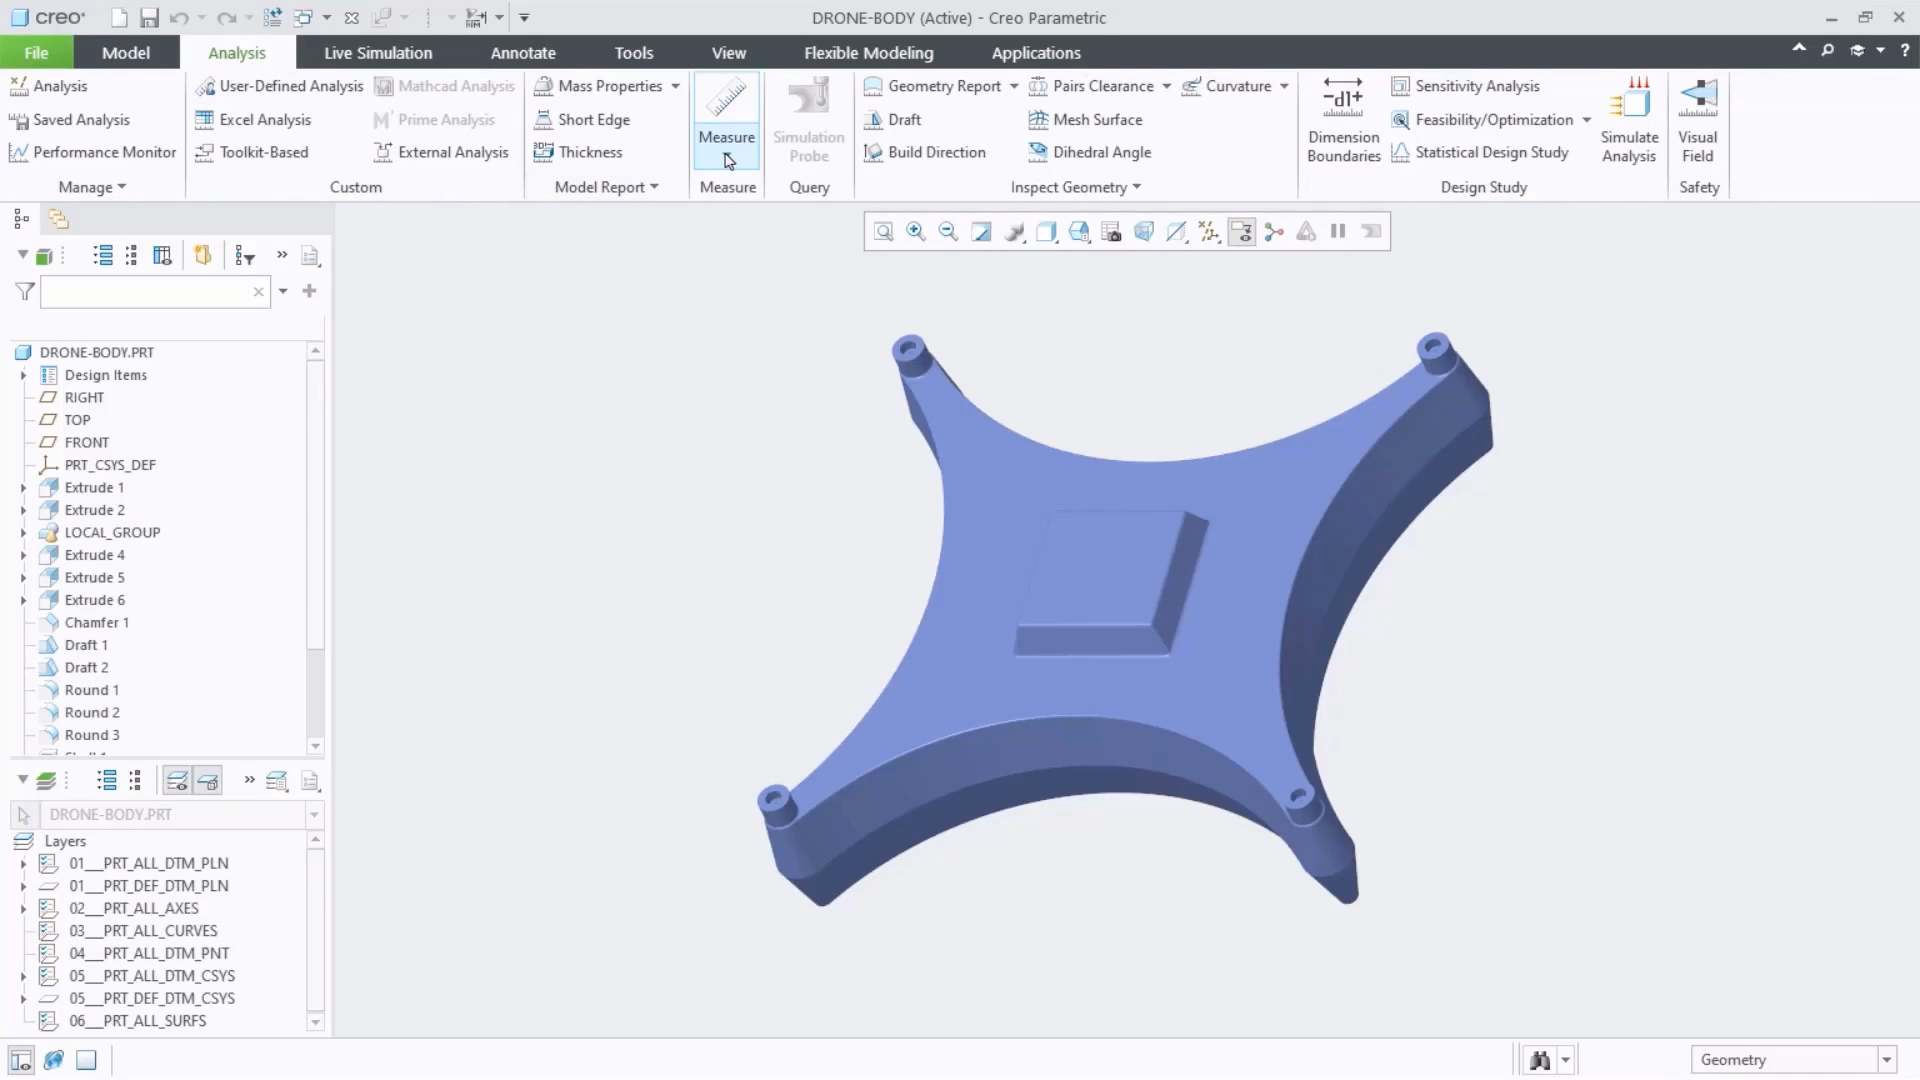Open Sensitivity Analysis
The image size is (1920, 1080).
click(1466, 86)
